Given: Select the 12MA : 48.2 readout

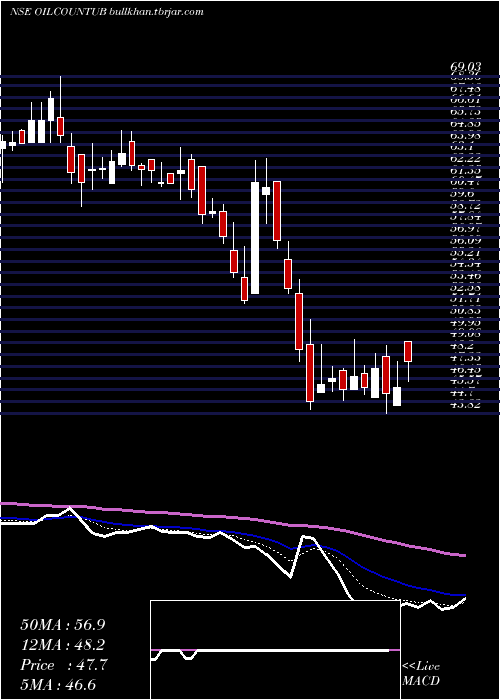Looking at the screenshot, I should click(62, 645).
